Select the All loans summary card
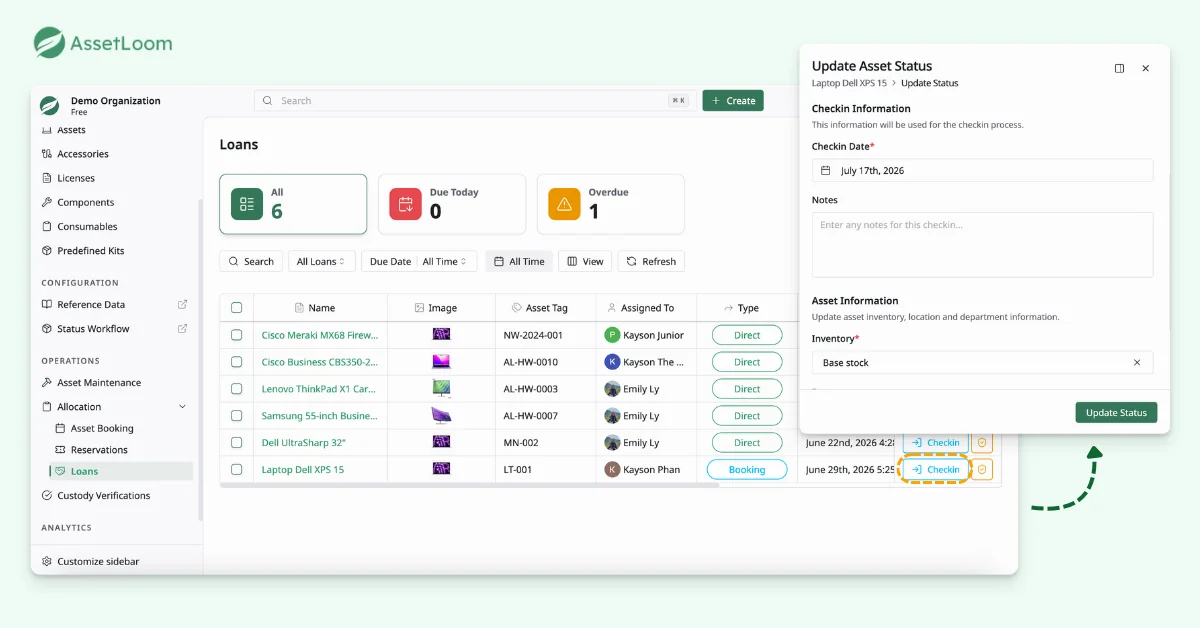Image resolution: width=1200 pixels, height=628 pixels. point(293,204)
